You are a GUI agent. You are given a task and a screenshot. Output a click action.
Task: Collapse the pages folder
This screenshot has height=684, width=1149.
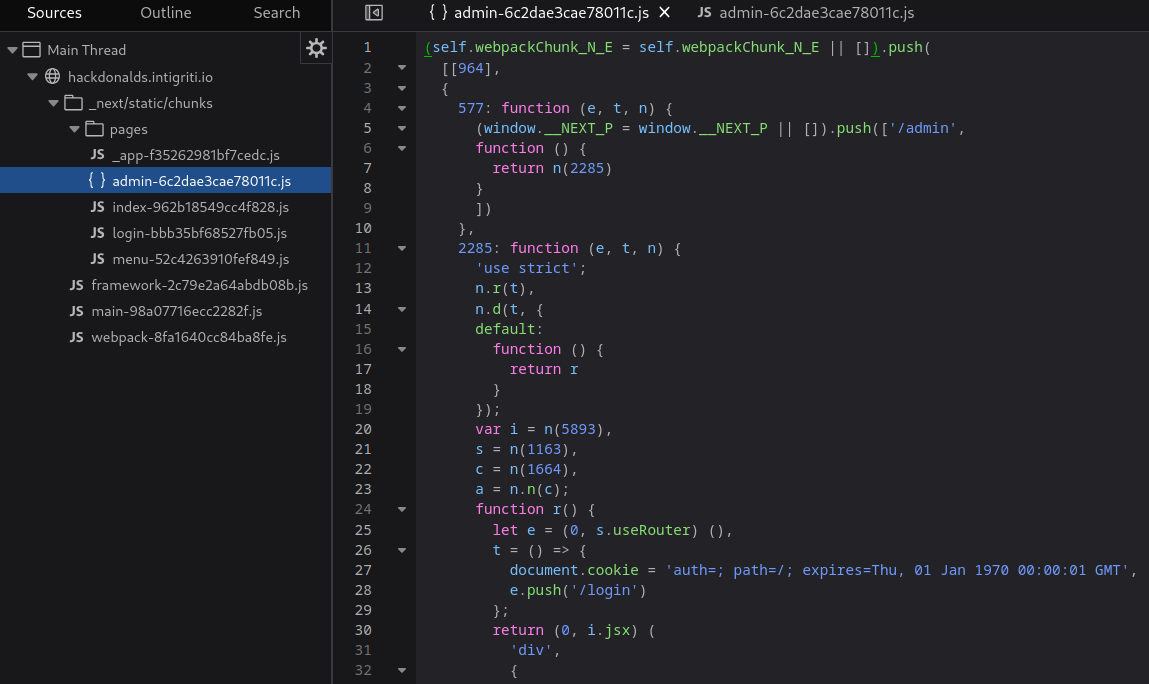(73, 128)
